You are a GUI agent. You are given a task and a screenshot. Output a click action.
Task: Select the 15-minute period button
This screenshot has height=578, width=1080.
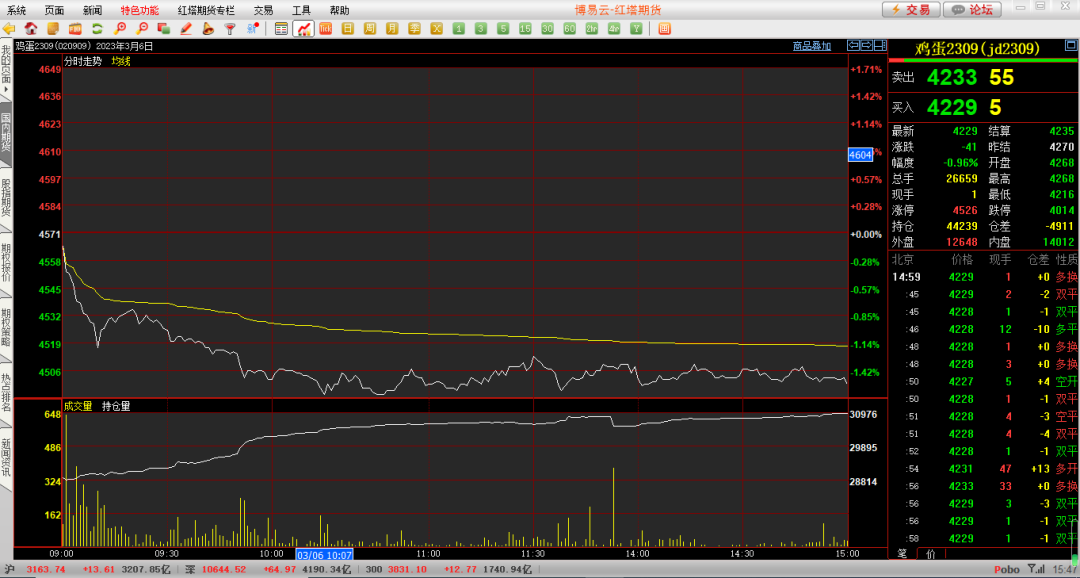pyautogui.click(x=525, y=29)
